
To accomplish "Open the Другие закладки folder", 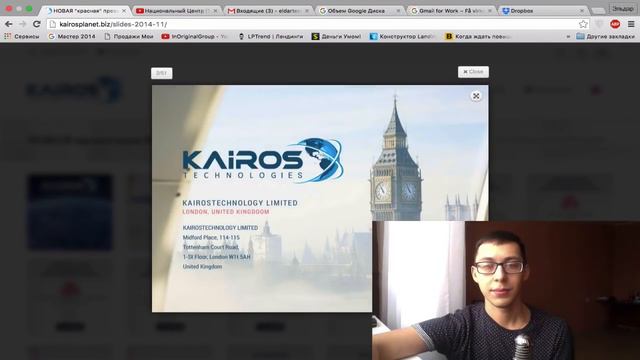I will [605, 37].
